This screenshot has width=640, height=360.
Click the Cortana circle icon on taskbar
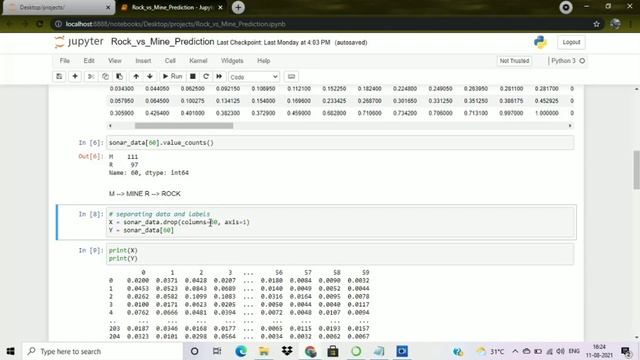pos(194,351)
